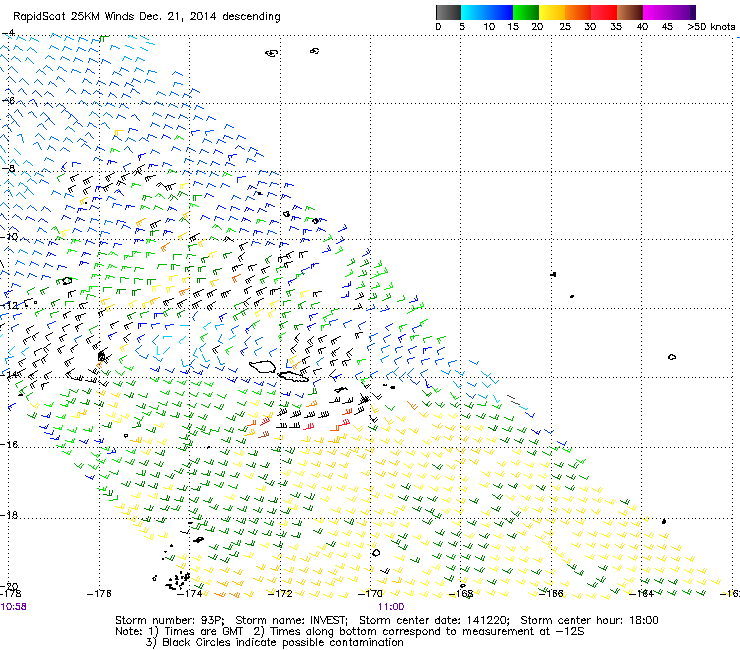
Task: Click the island cluster near -174, -20
Action: [178, 581]
